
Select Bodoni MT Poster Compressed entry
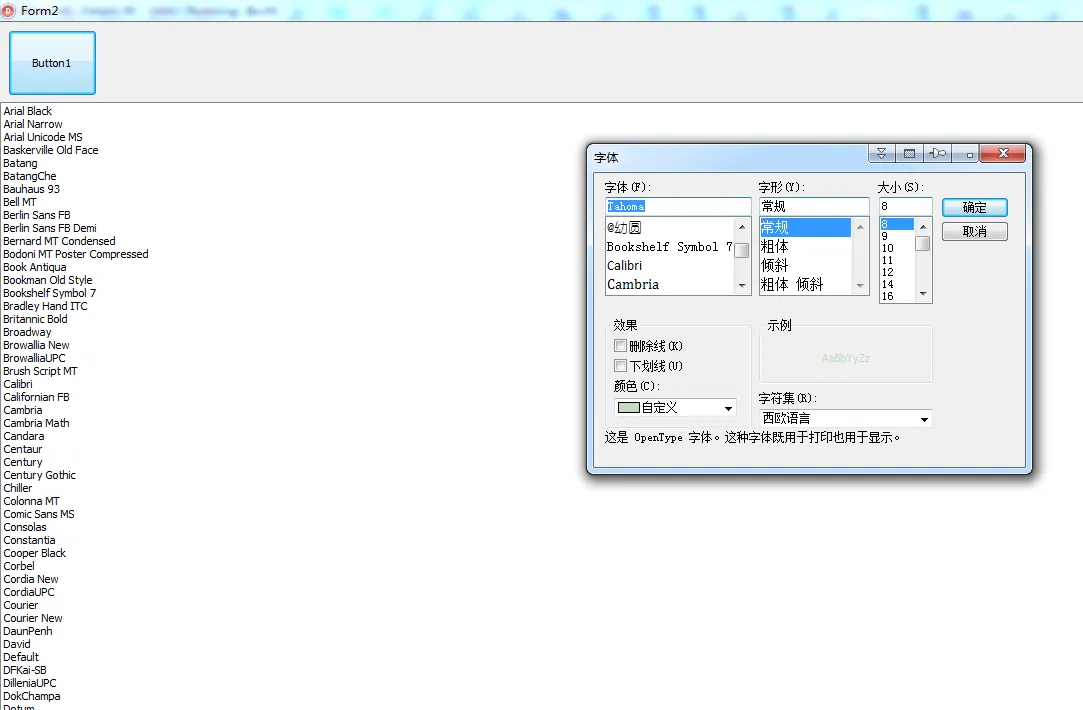click(x=76, y=254)
